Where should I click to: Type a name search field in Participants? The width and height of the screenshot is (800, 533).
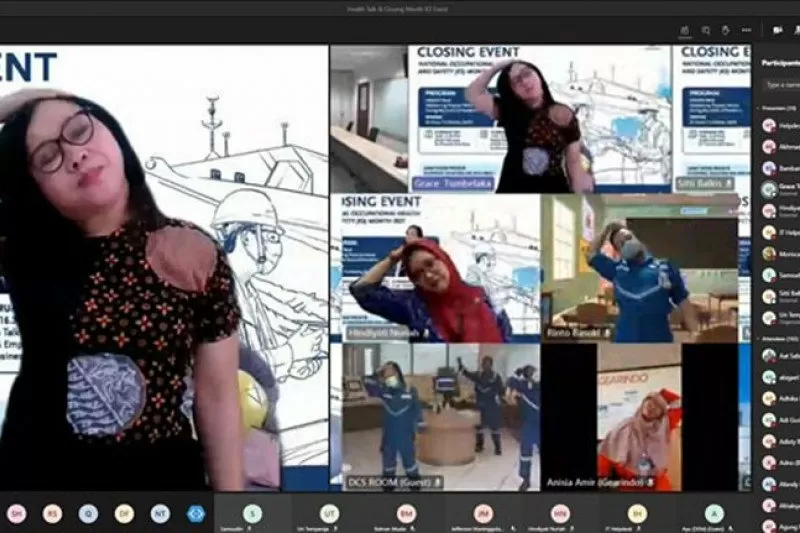[780, 87]
